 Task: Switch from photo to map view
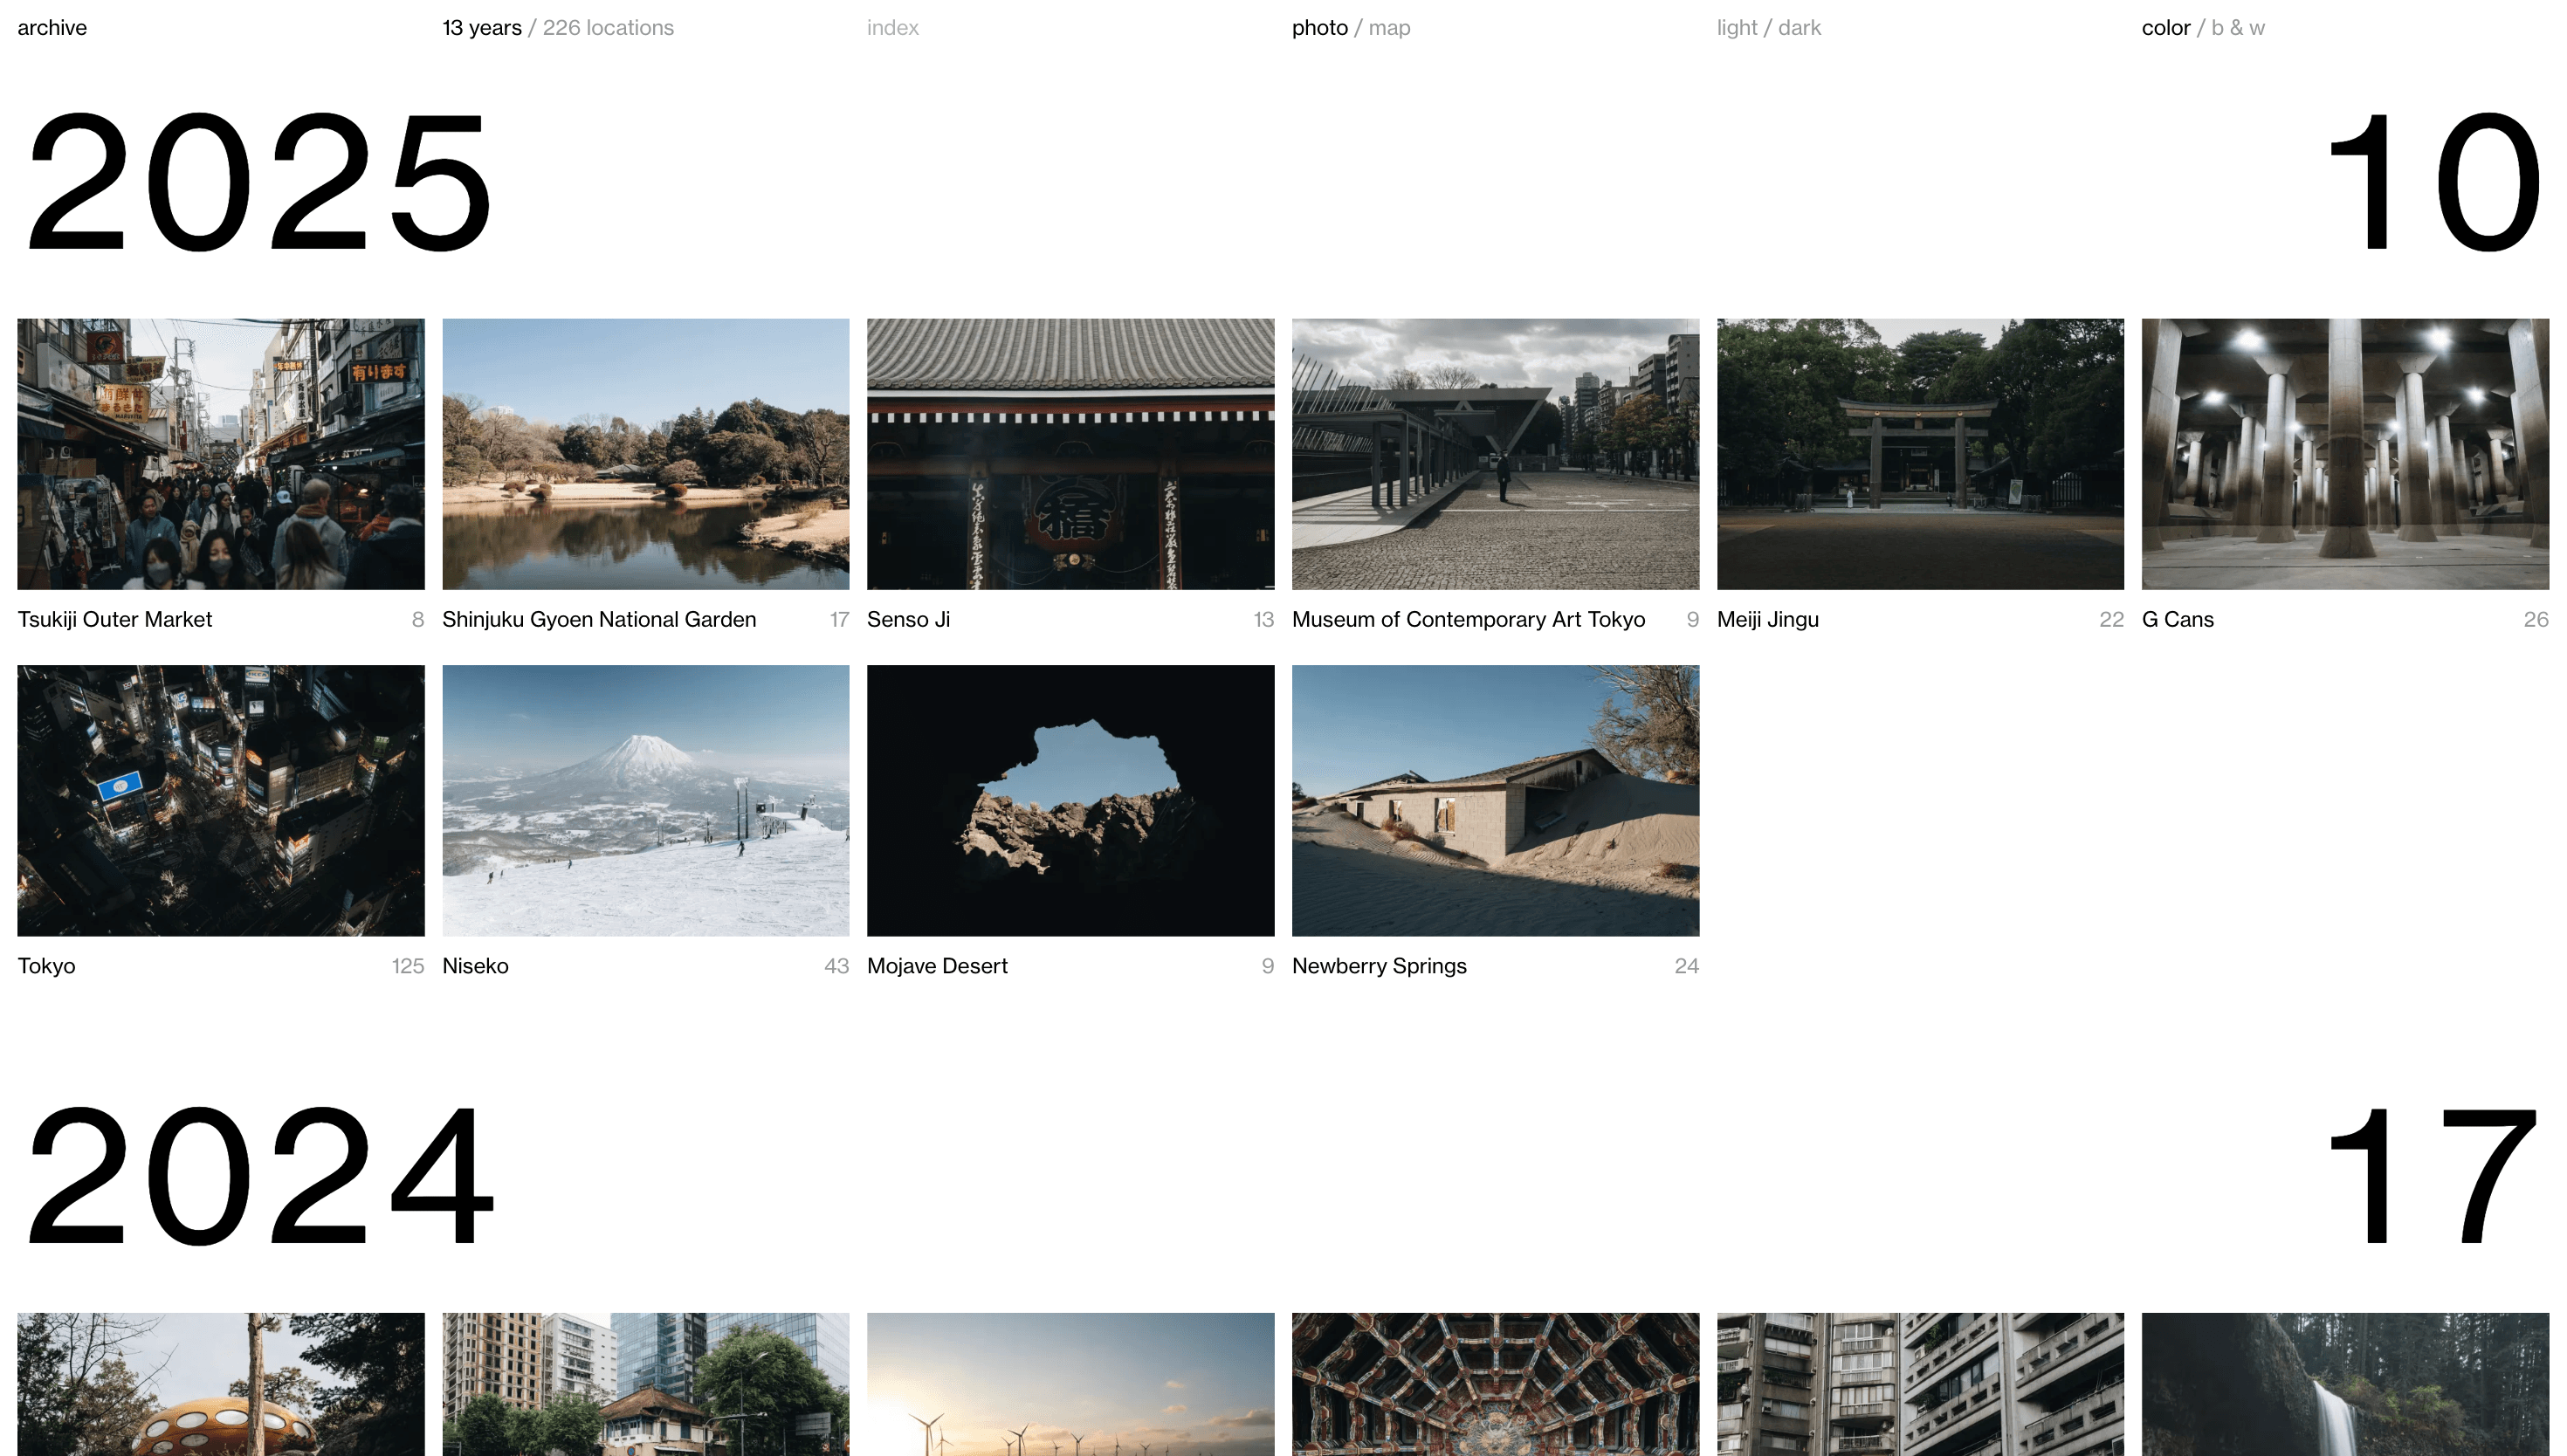tap(1390, 27)
